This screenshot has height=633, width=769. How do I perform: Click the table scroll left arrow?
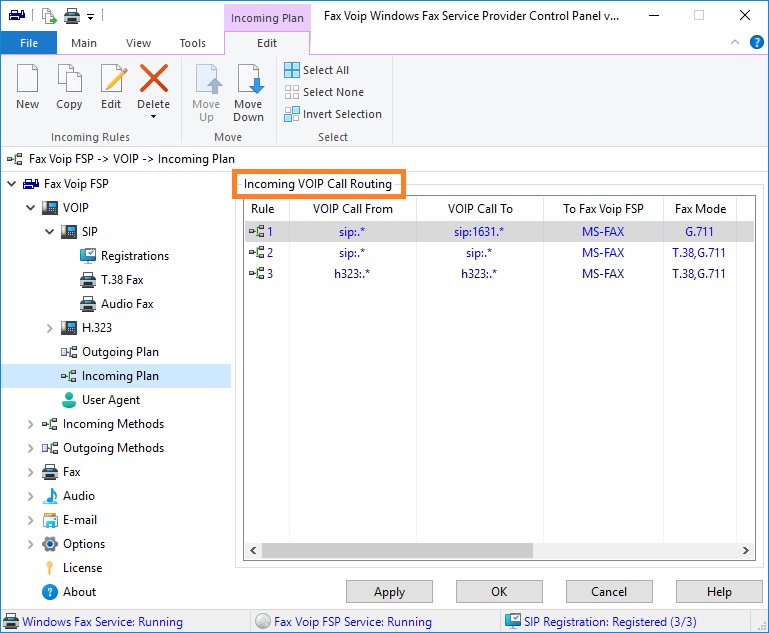click(253, 551)
